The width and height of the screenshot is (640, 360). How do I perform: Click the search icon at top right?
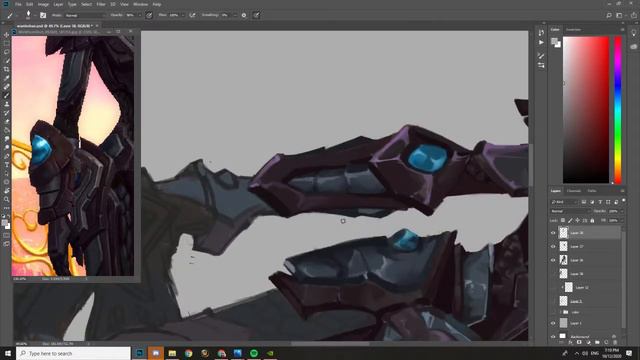pyautogui.click(x=609, y=15)
